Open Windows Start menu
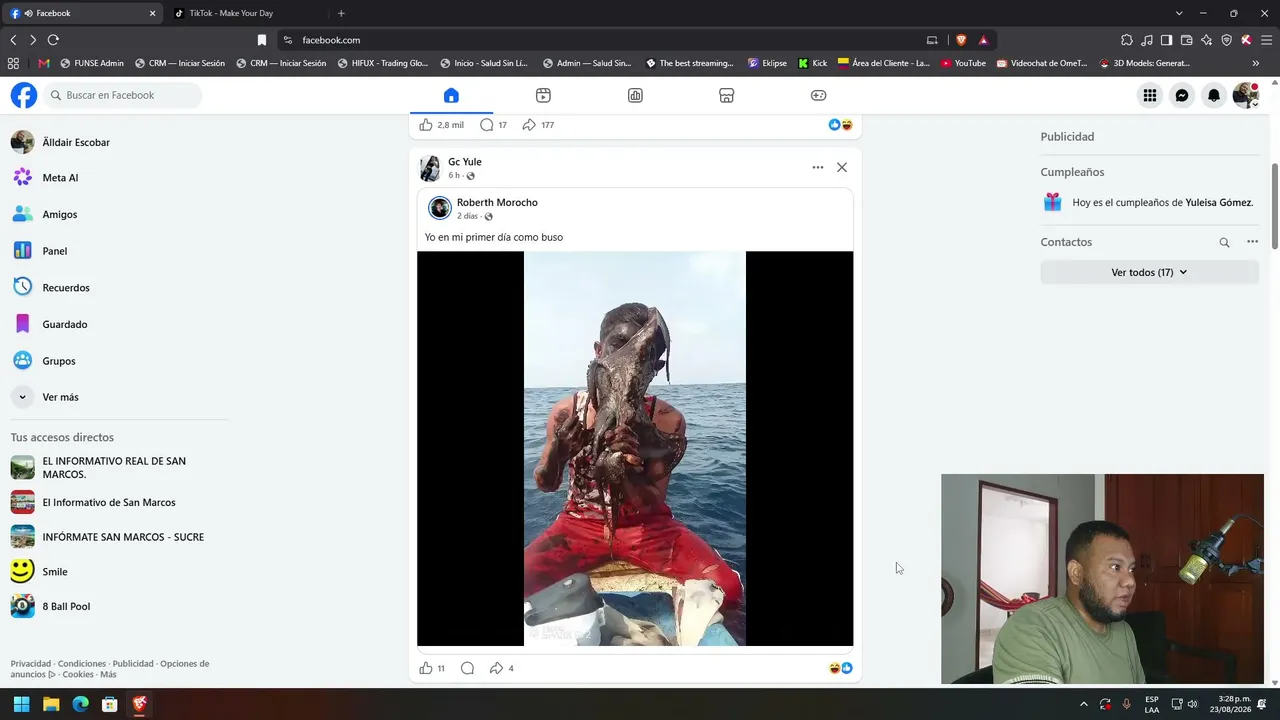 21,704
